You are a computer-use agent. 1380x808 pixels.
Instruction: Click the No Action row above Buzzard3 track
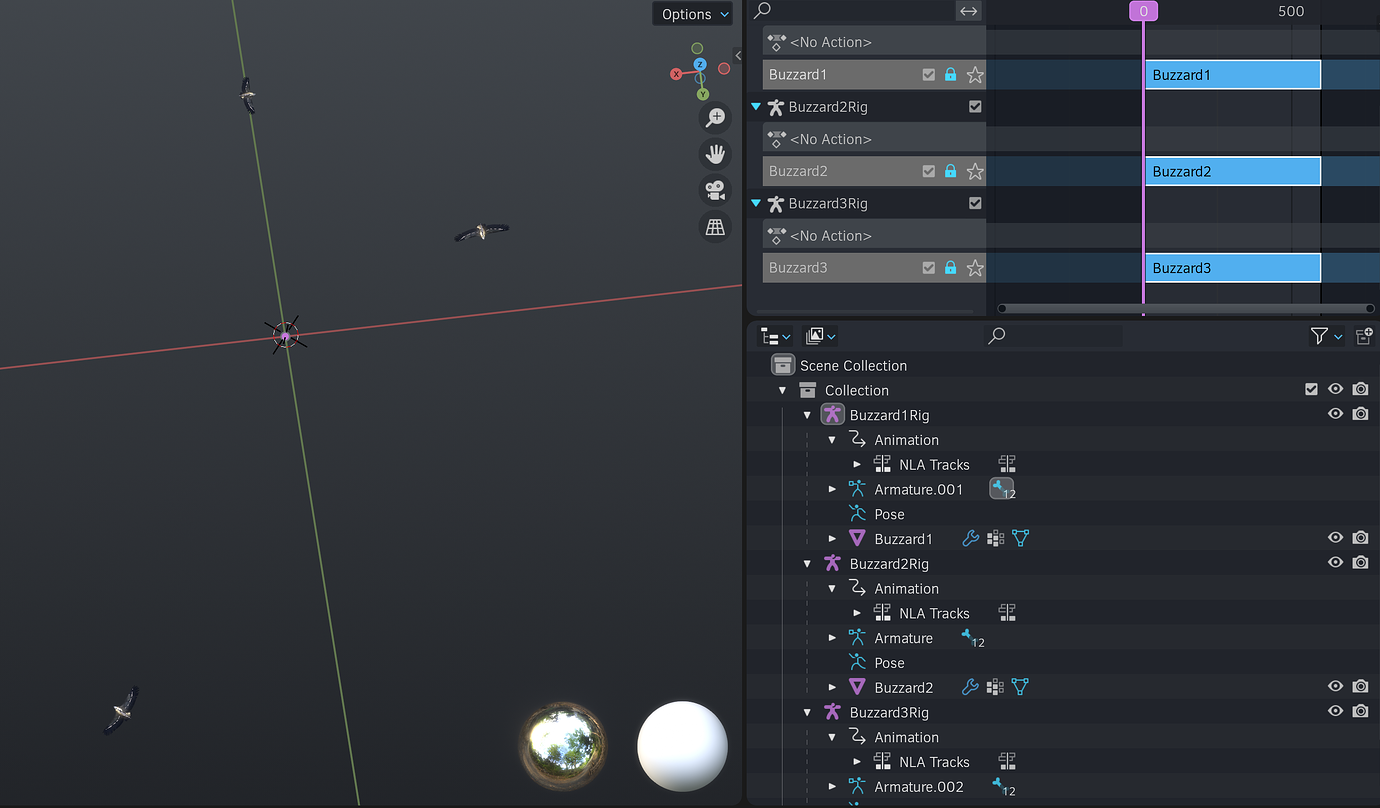pos(874,236)
